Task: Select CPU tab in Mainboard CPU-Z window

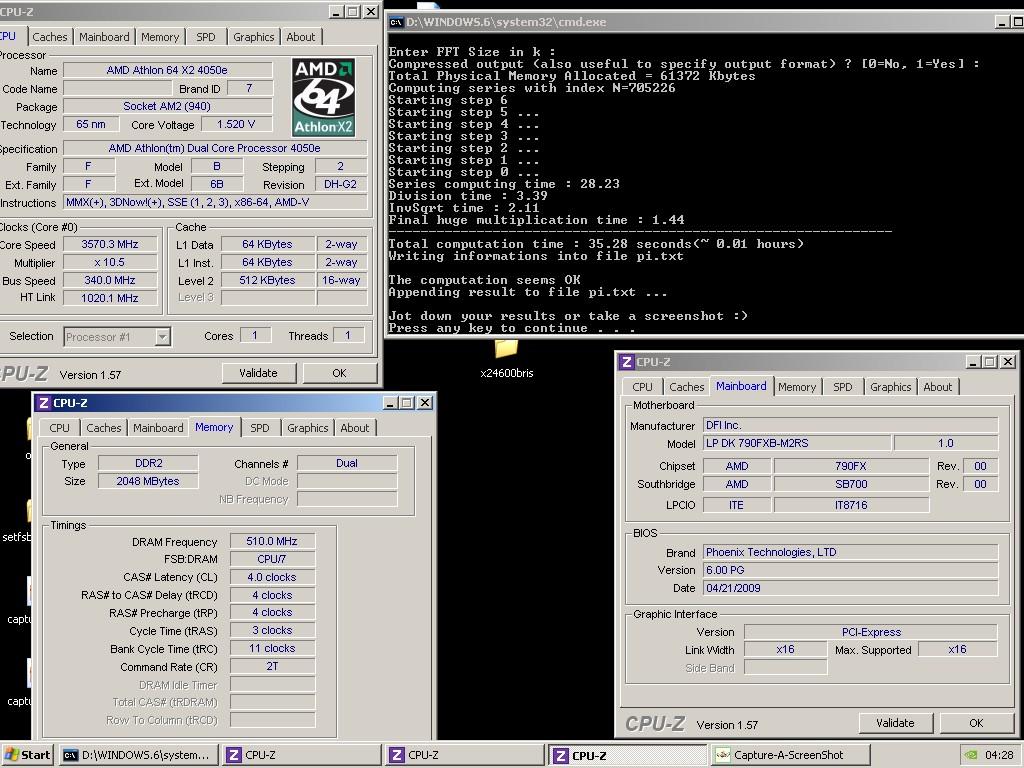Action: tap(643, 387)
